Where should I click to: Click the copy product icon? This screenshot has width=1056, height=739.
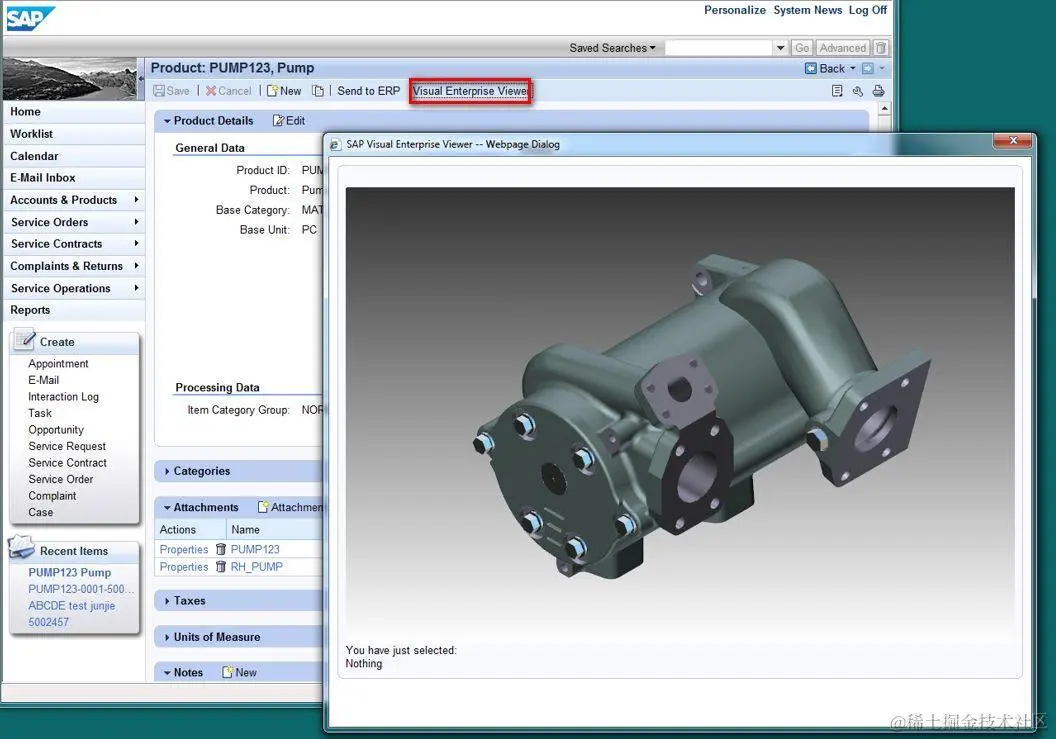click(318, 91)
